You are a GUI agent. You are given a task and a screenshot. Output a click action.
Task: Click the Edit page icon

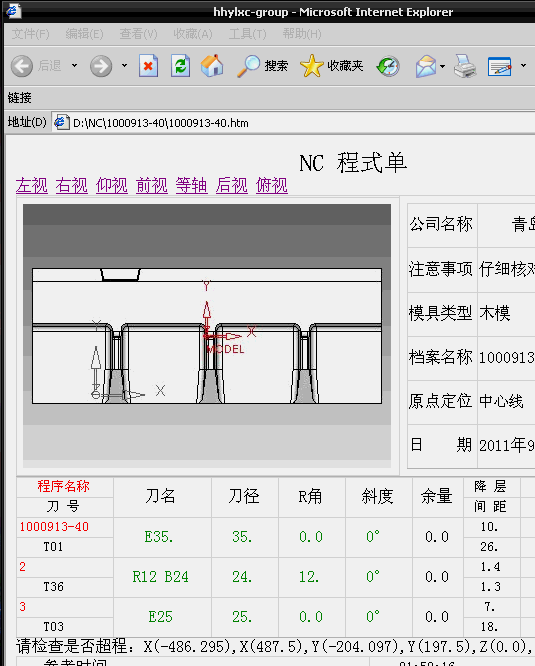(x=499, y=66)
